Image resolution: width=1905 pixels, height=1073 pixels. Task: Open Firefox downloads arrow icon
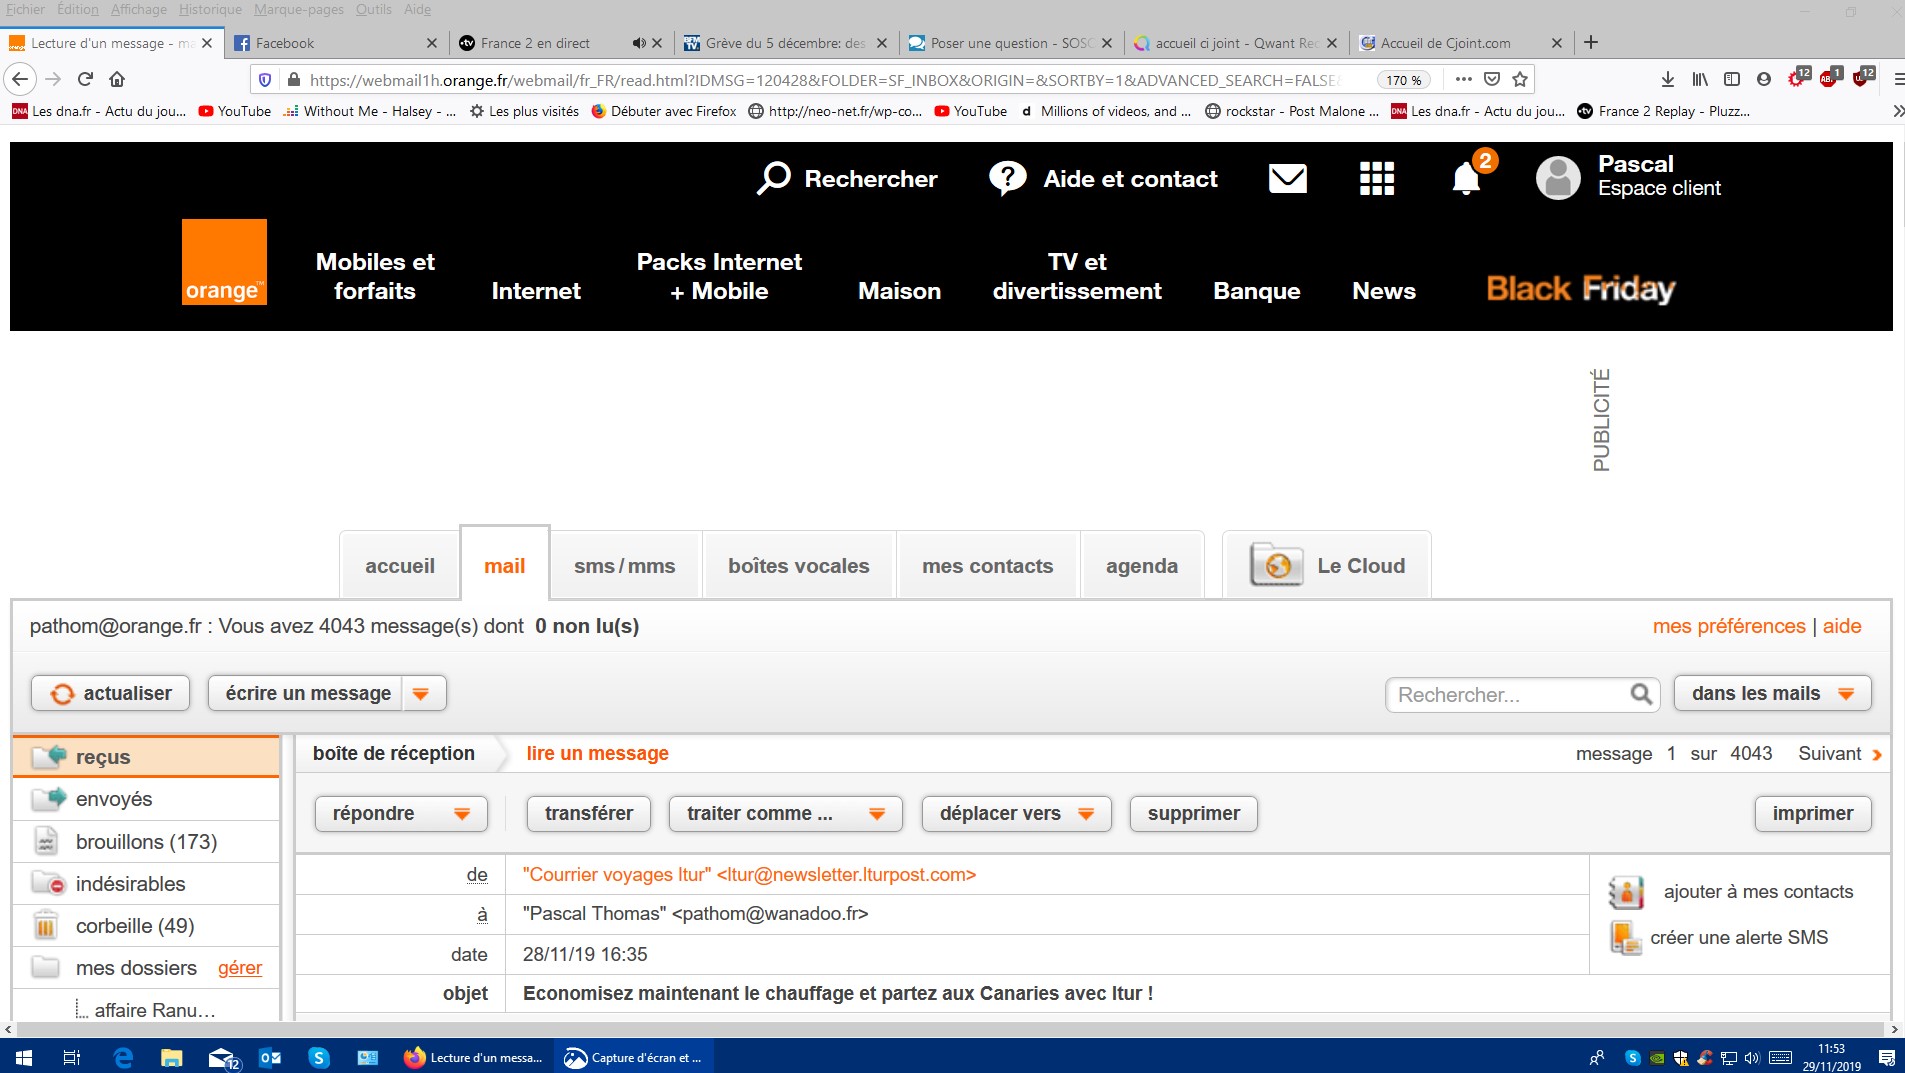(x=1668, y=79)
